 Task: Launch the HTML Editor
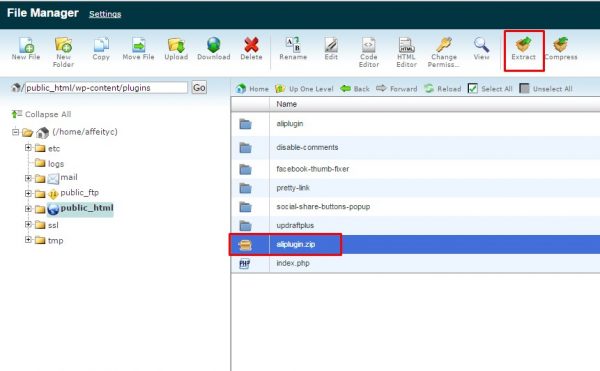pyautogui.click(x=406, y=52)
